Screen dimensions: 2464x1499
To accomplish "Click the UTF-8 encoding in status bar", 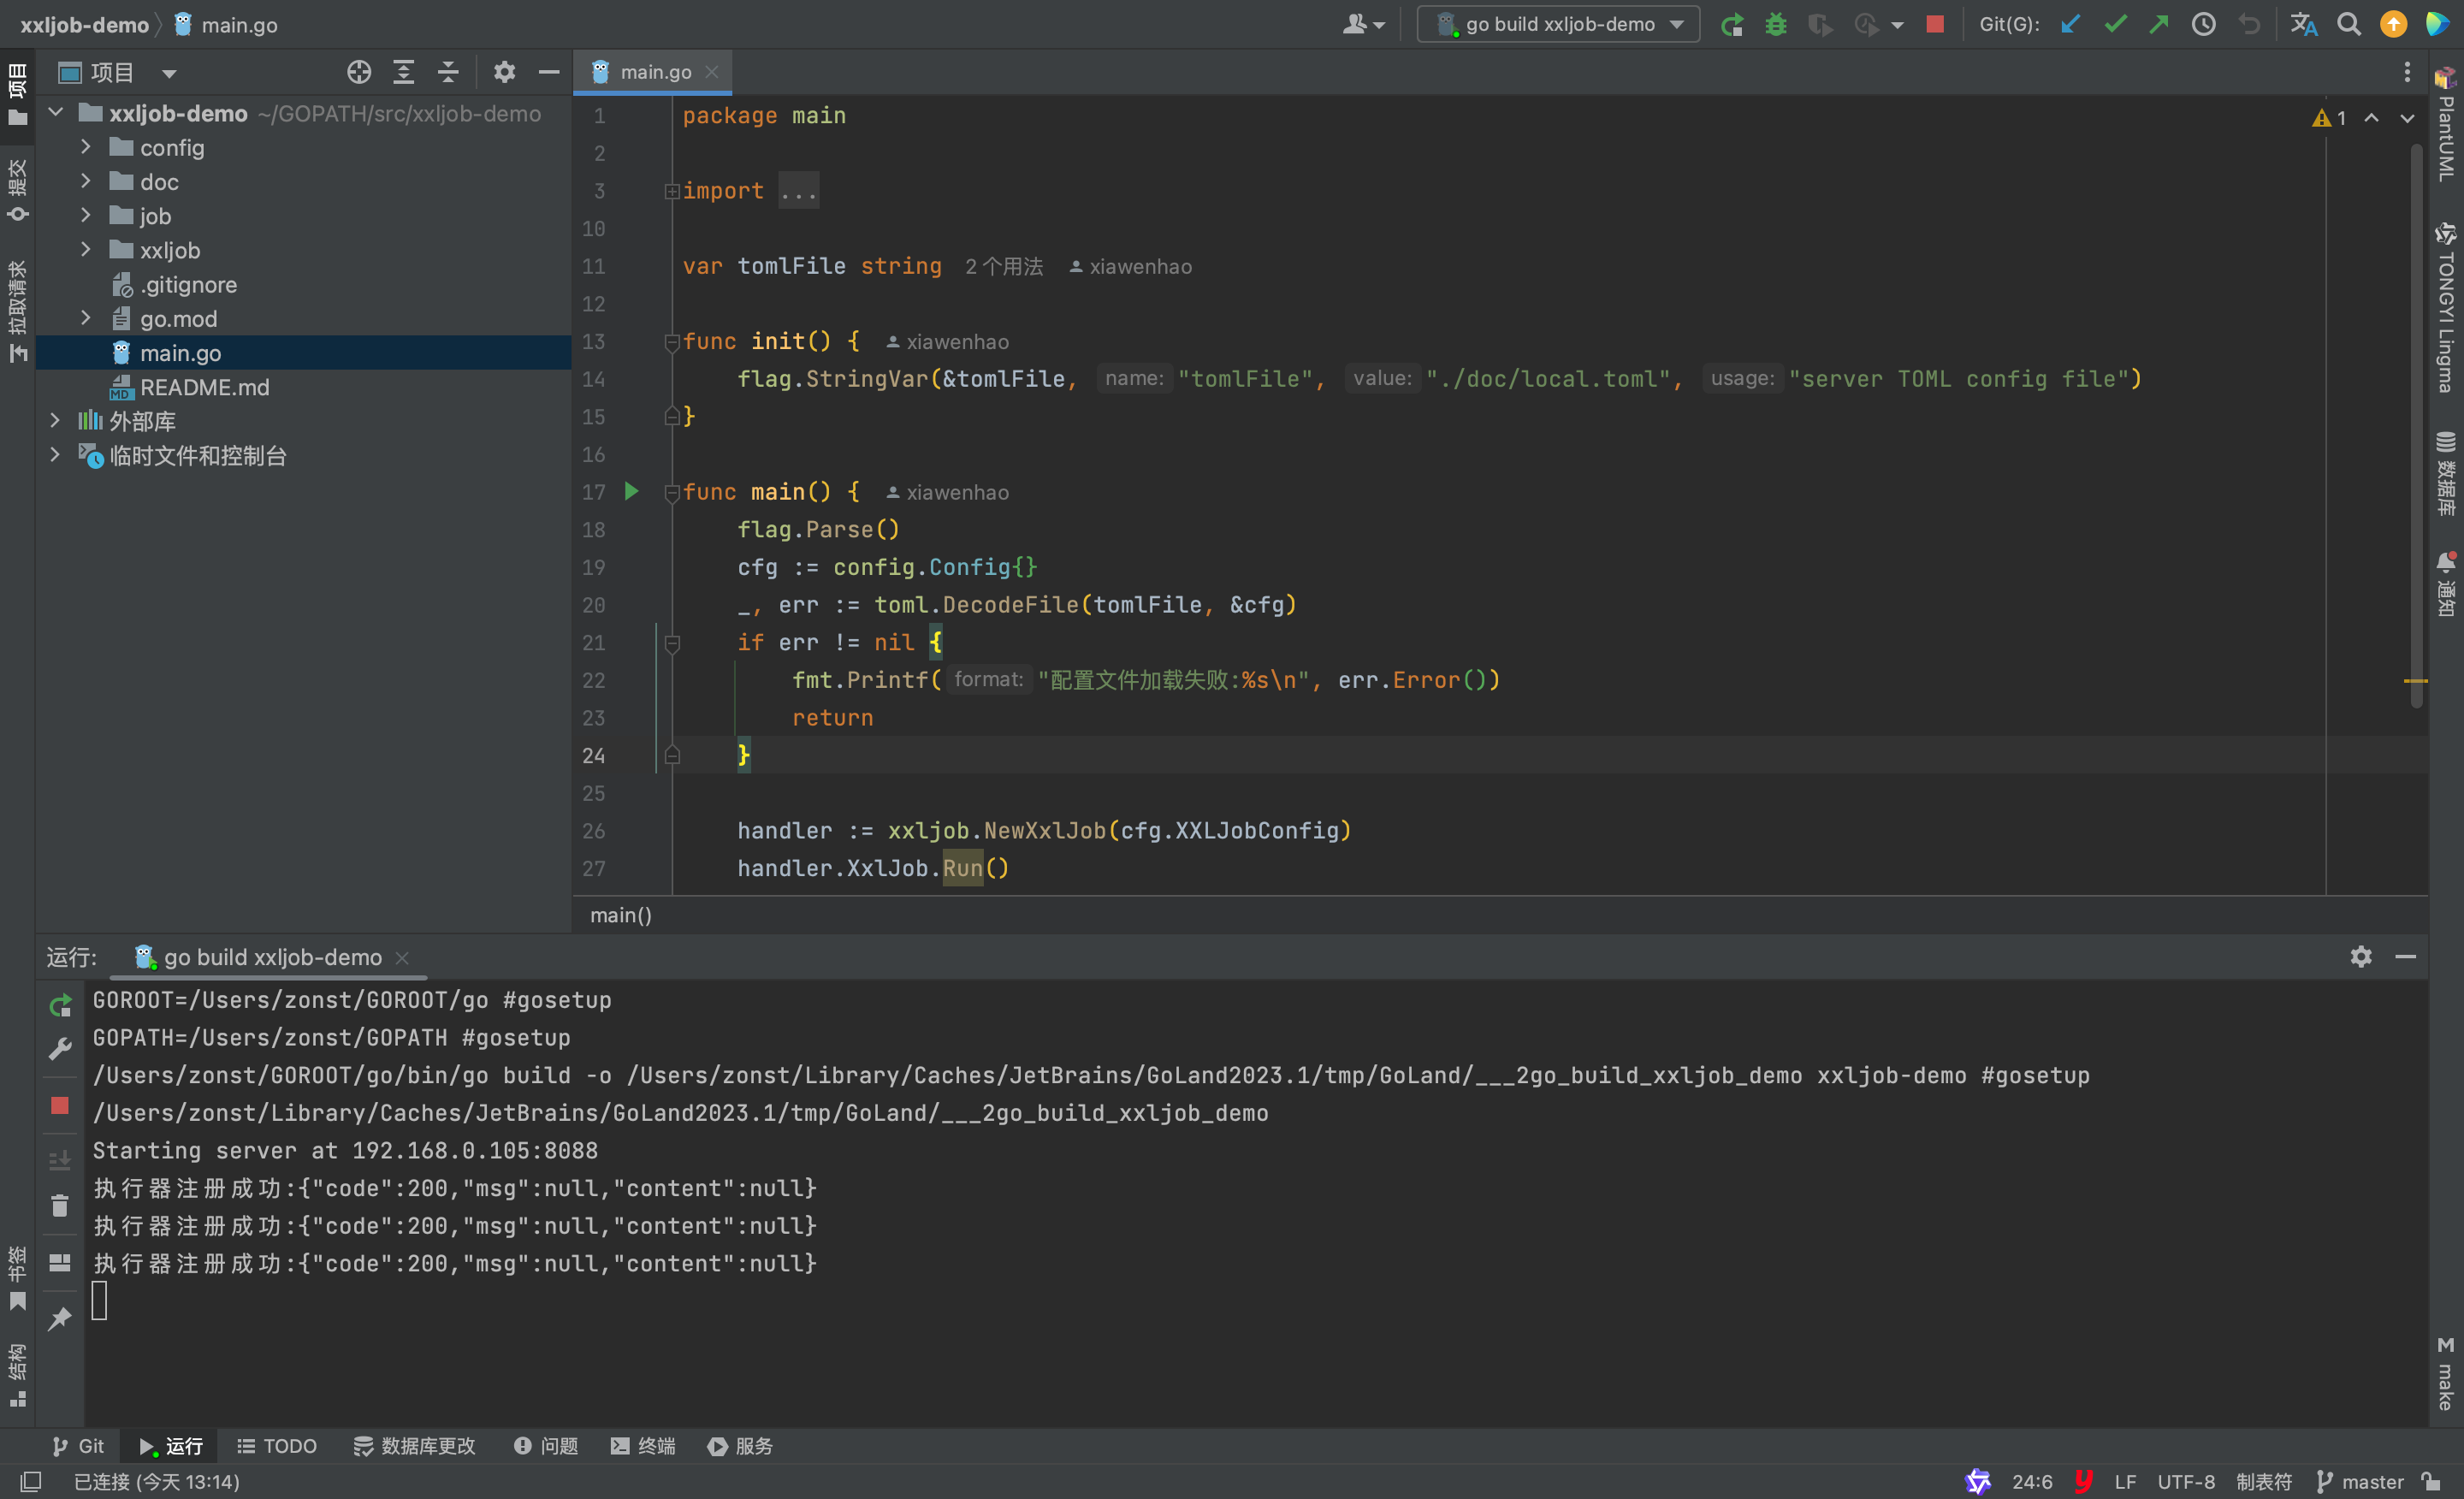I will point(2185,1482).
